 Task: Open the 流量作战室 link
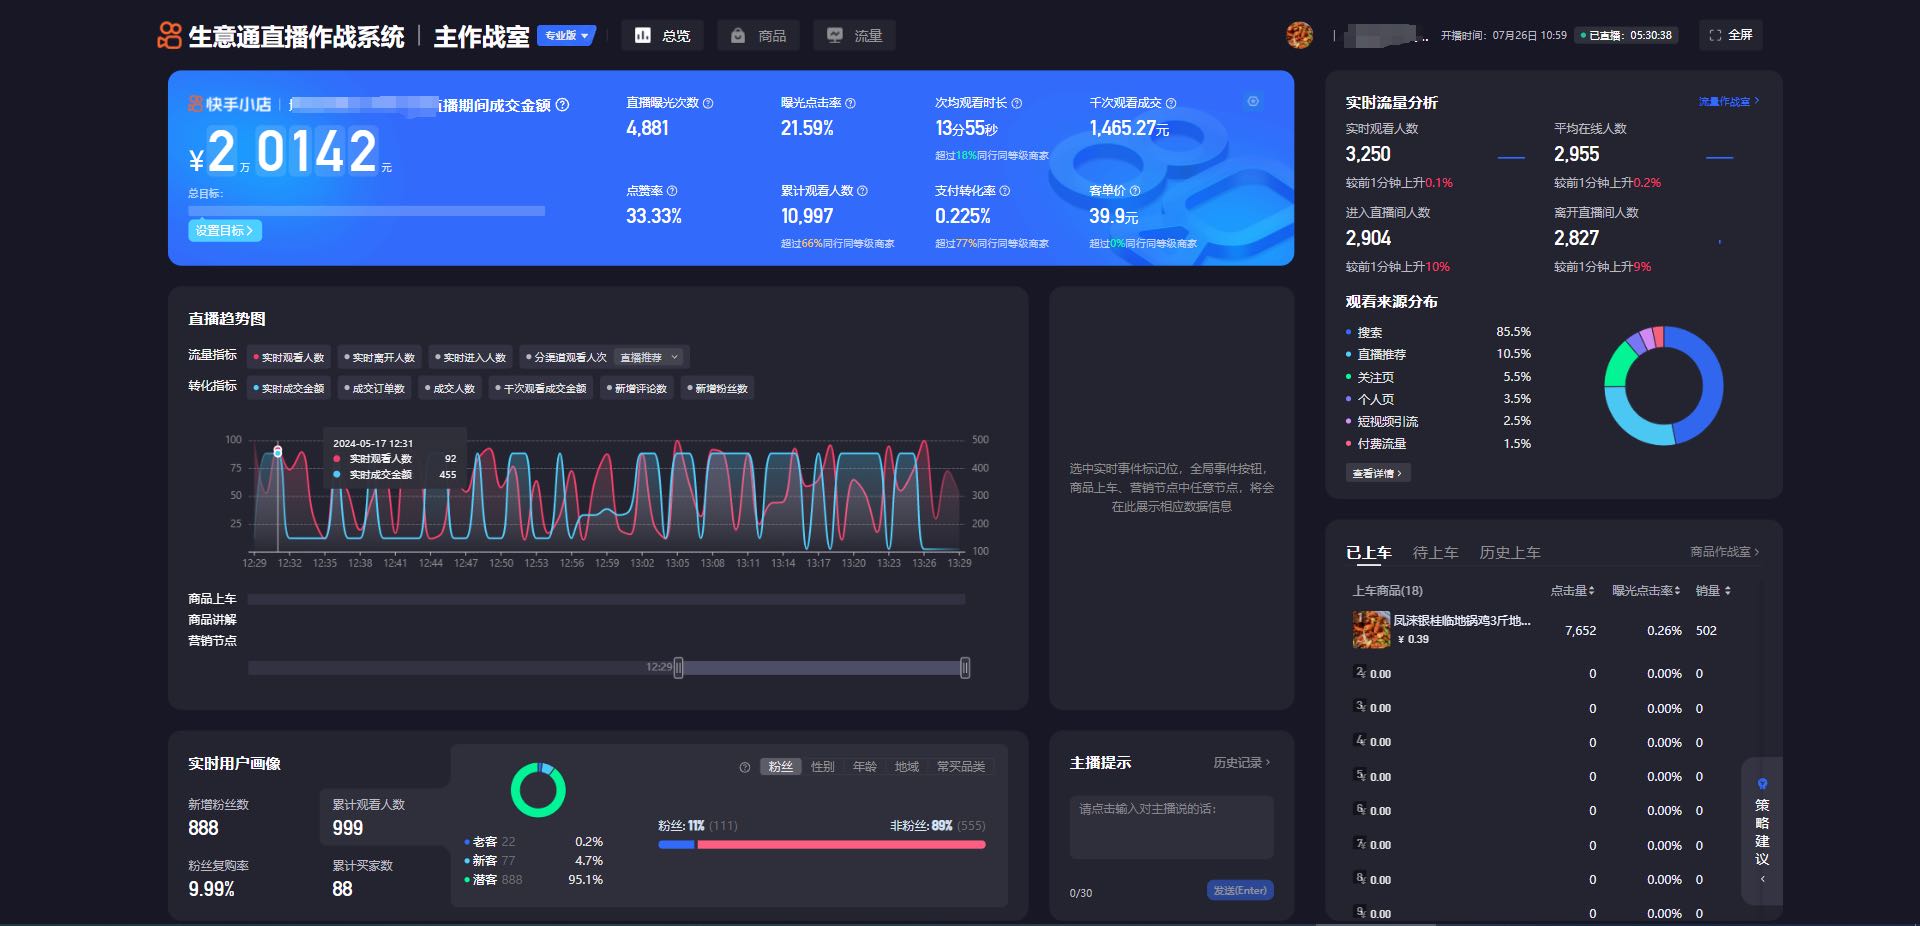(1729, 102)
